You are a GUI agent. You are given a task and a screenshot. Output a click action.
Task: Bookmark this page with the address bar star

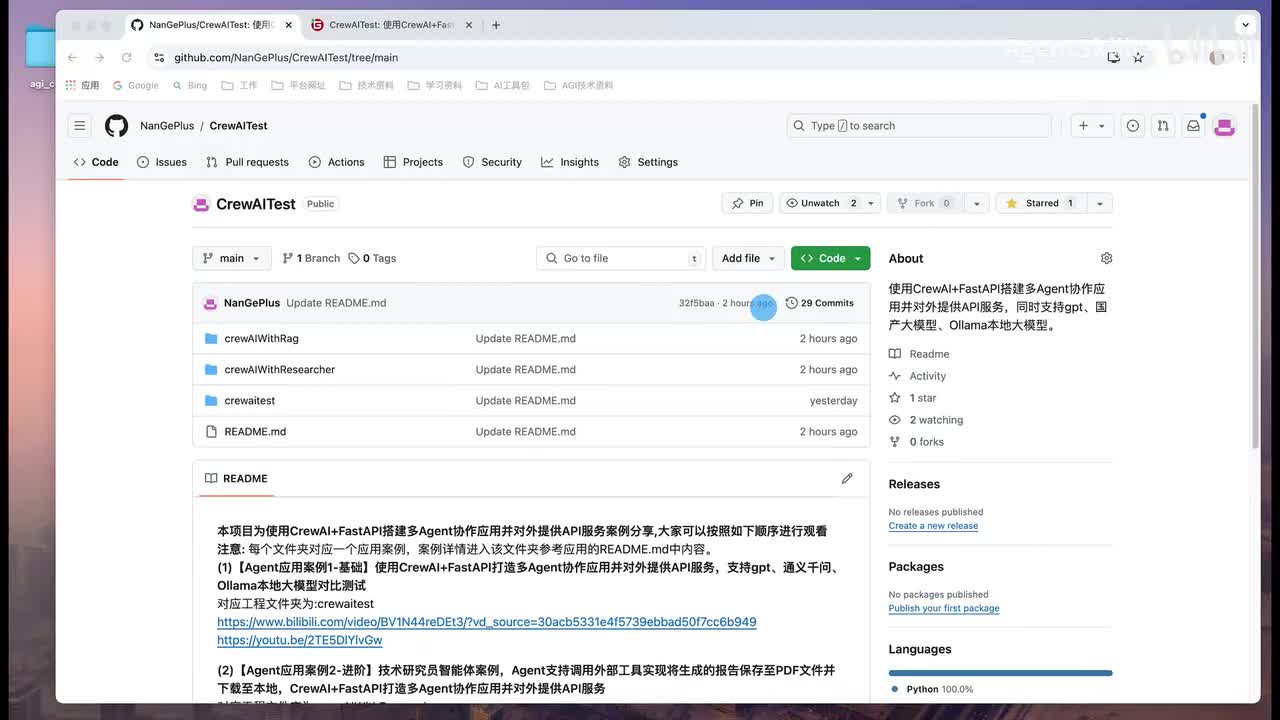coord(1138,58)
